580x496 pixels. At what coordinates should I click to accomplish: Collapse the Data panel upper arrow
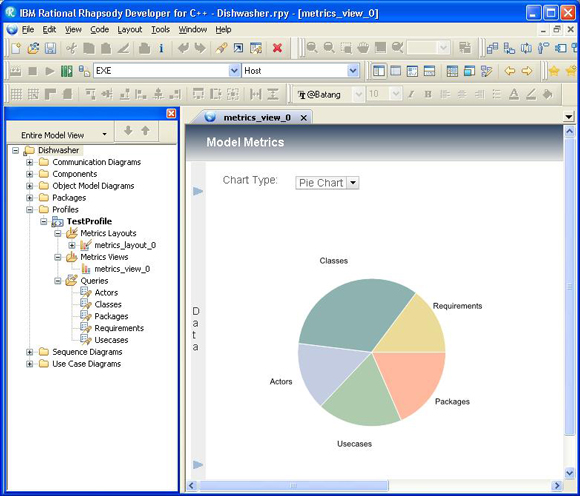[x=198, y=191]
